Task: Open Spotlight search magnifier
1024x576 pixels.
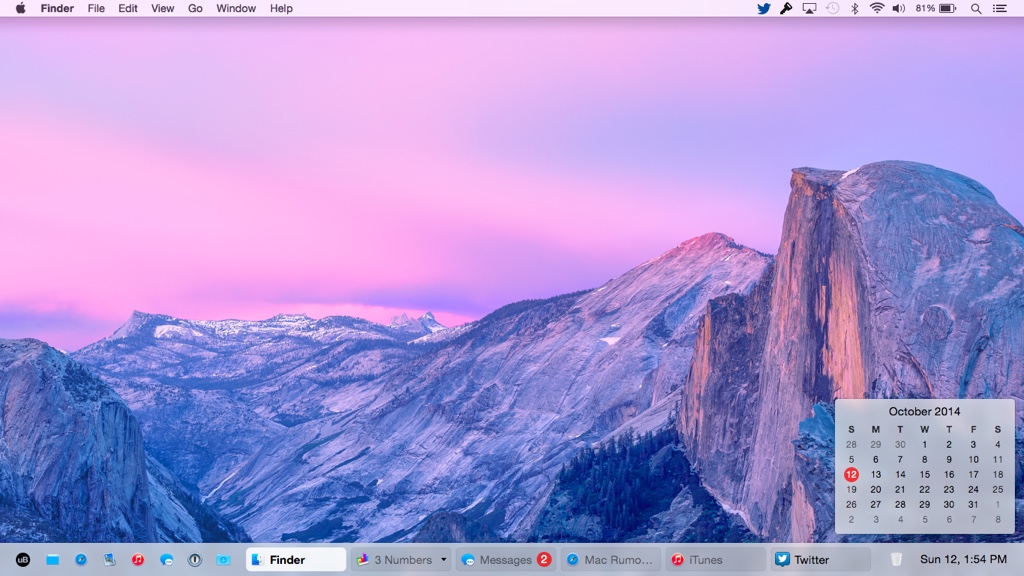Action: click(976, 8)
